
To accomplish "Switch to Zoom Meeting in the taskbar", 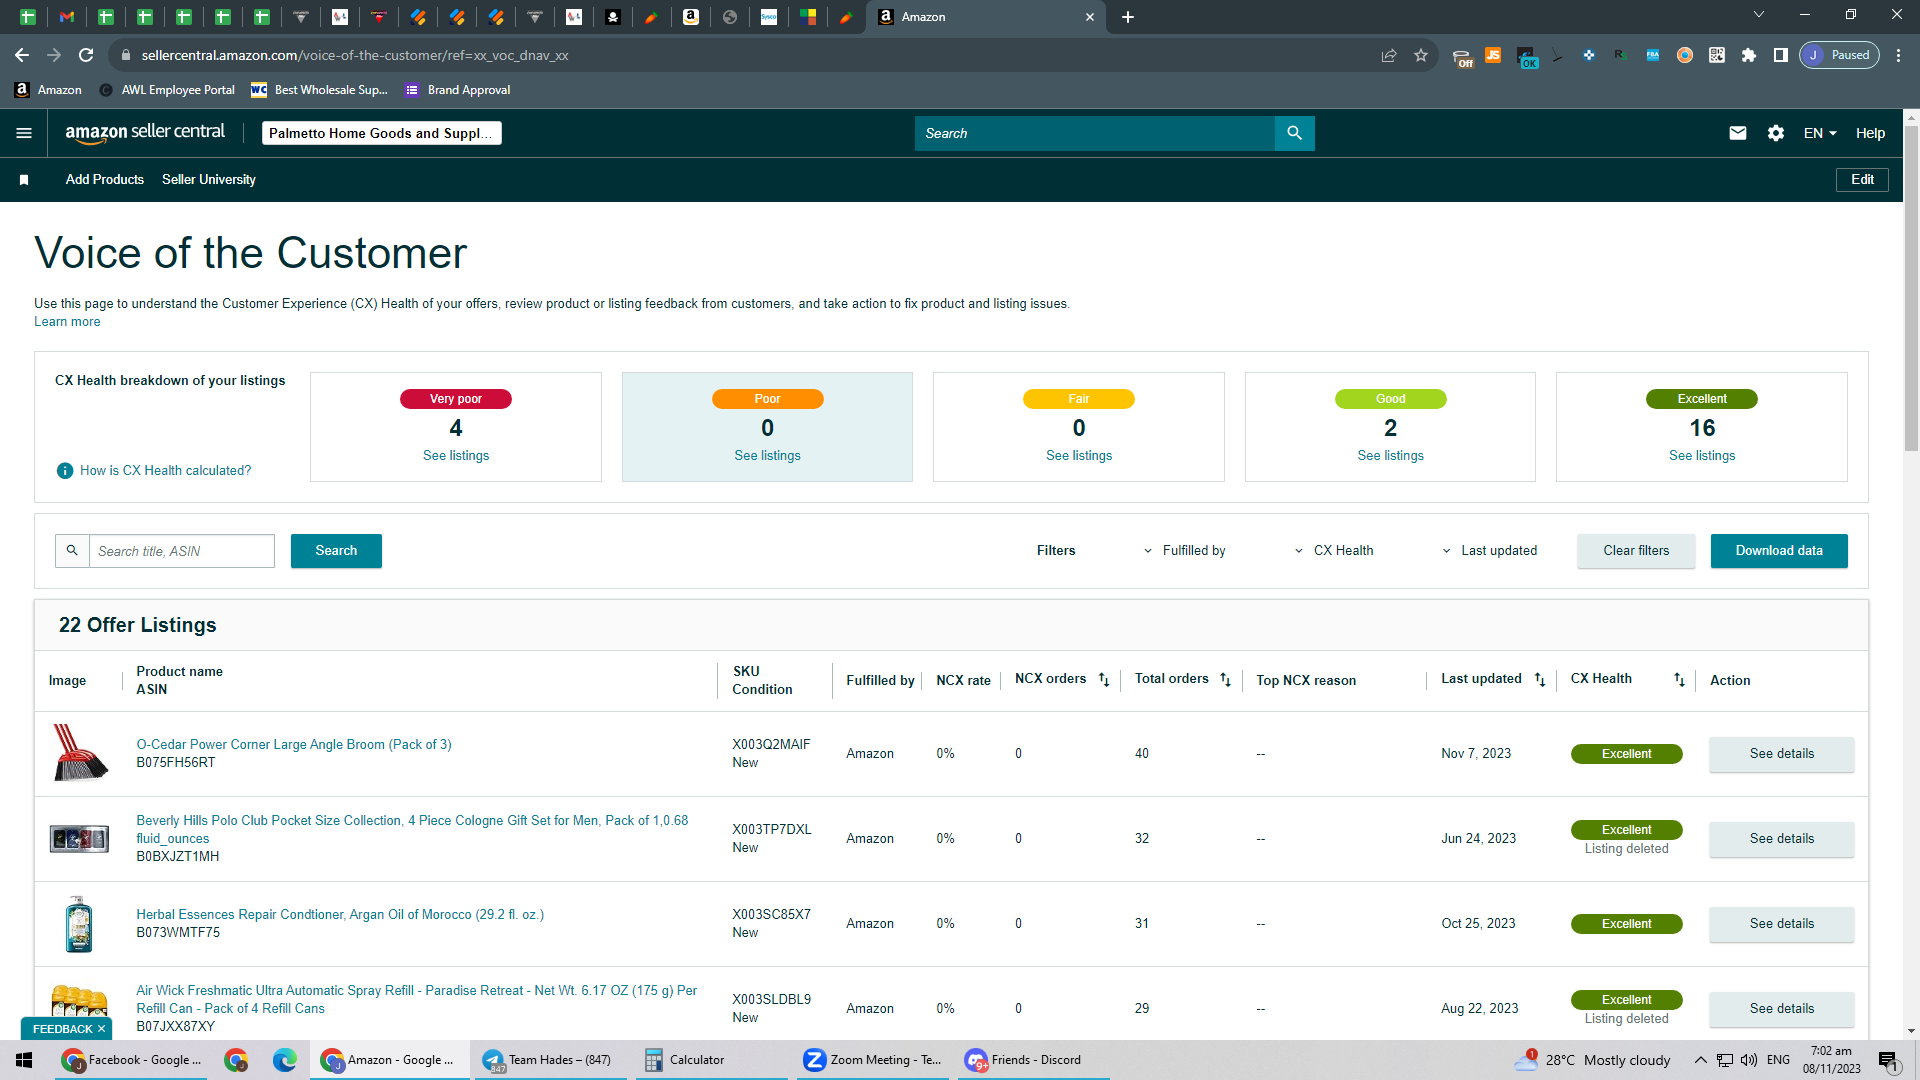I will pos(874,1060).
